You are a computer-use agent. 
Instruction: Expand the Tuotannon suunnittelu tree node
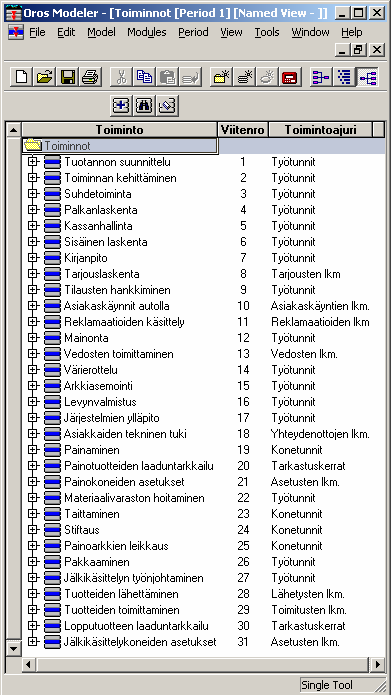point(32,162)
